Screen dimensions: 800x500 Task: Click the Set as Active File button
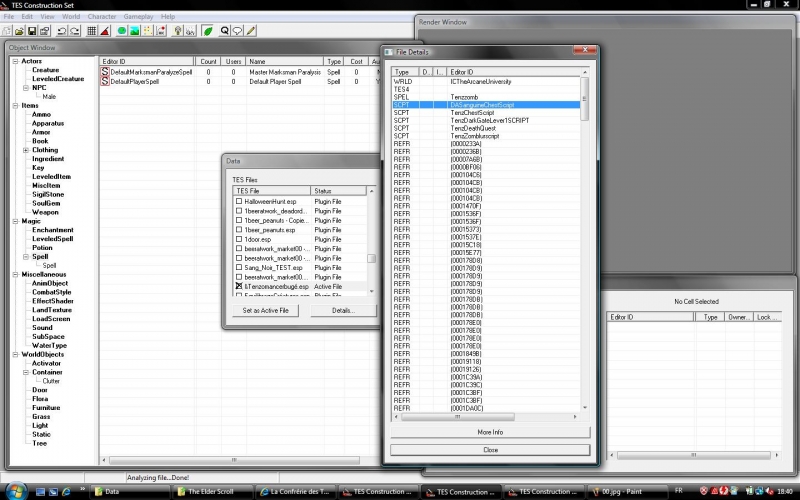coord(265,310)
